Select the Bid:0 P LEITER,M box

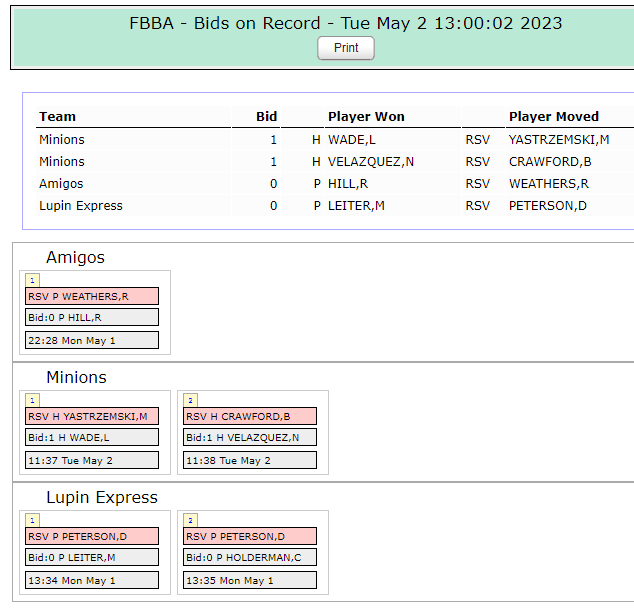92,557
